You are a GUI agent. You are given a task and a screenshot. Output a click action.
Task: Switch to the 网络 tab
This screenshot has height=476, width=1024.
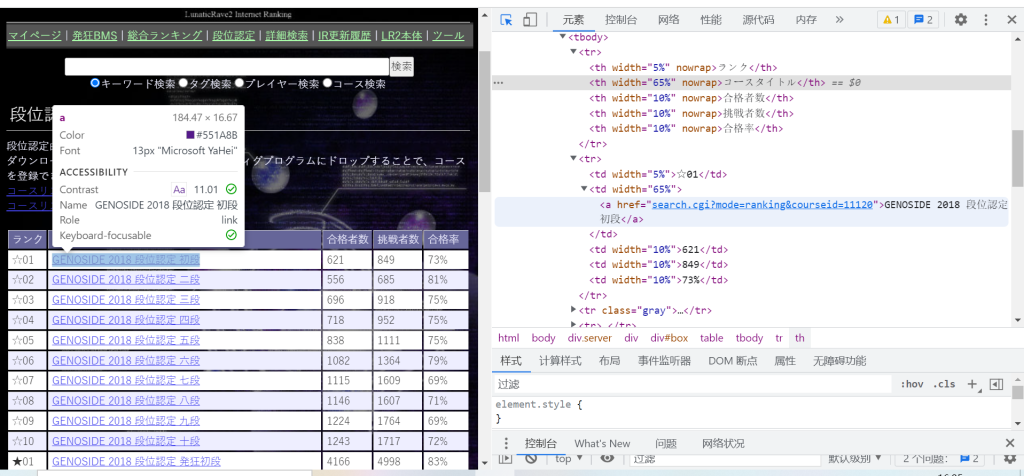pyautogui.click(x=669, y=19)
